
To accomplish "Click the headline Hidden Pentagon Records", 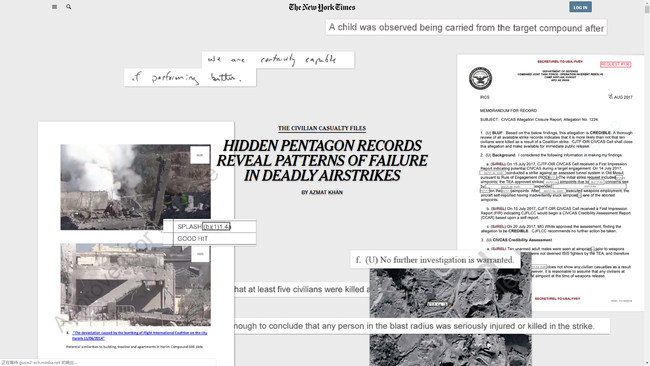I will click(x=322, y=160).
